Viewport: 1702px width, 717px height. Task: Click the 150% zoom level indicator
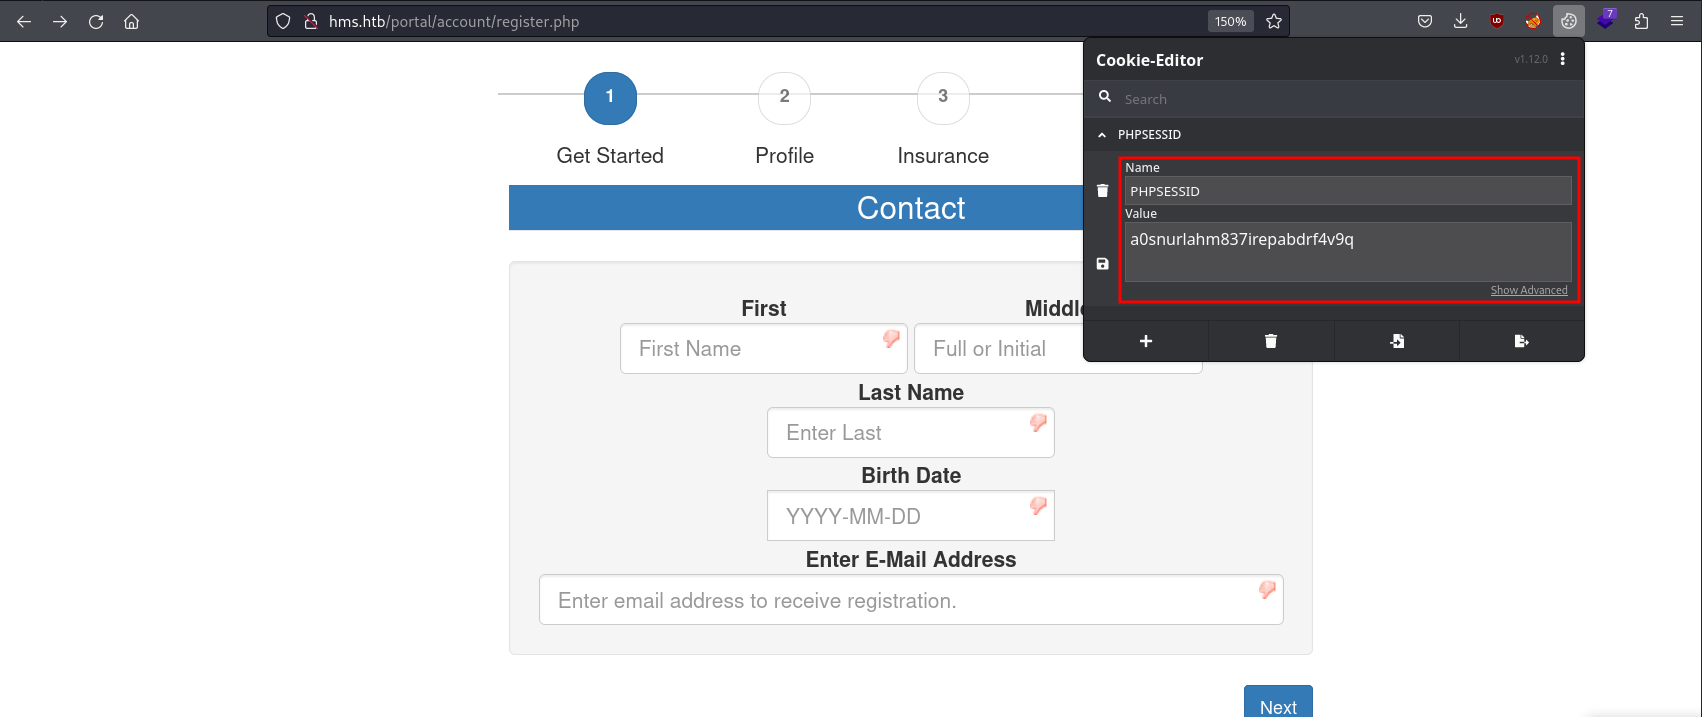[x=1230, y=21]
